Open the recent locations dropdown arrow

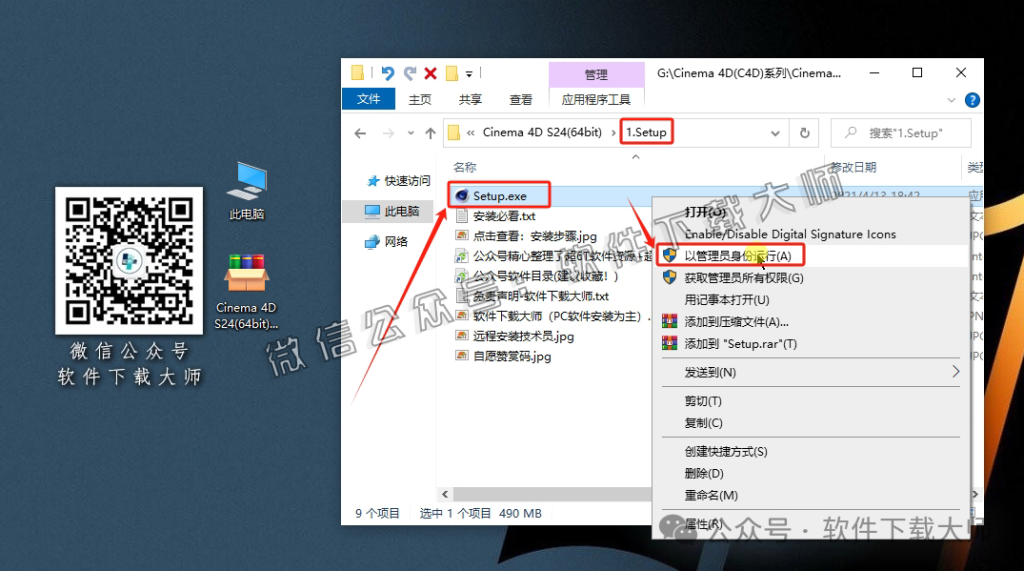(x=411, y=133)
